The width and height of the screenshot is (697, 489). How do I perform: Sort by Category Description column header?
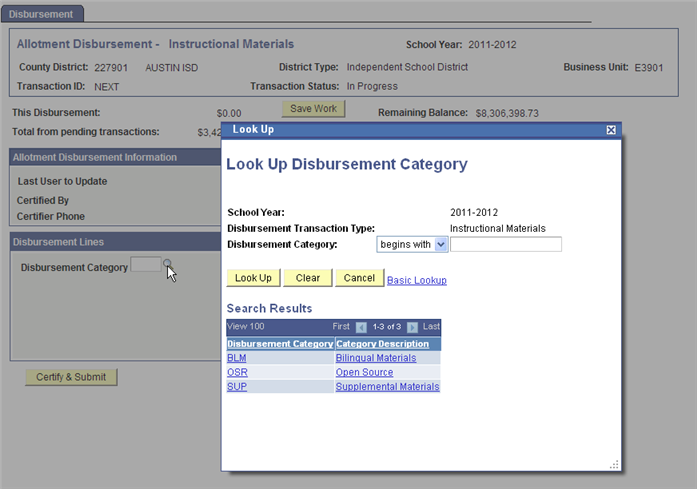pyautogui.click(x=382, y=344)
